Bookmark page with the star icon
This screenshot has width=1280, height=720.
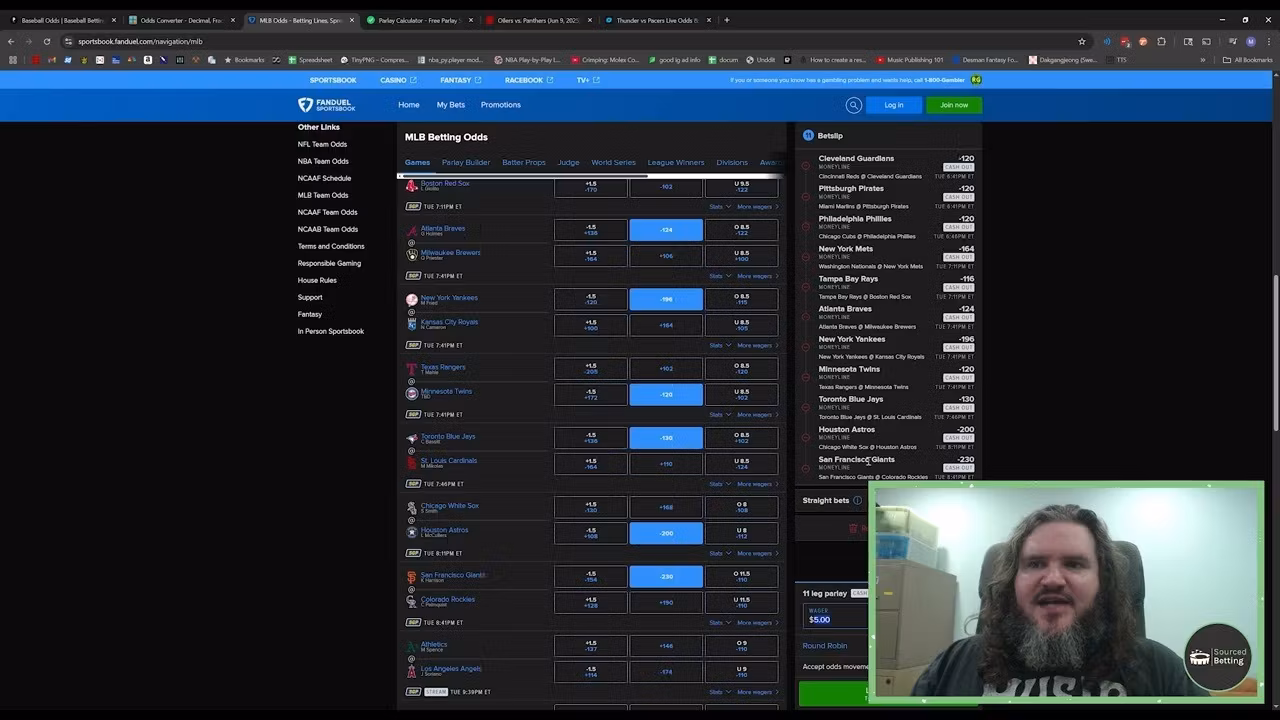click(1081, 41)
